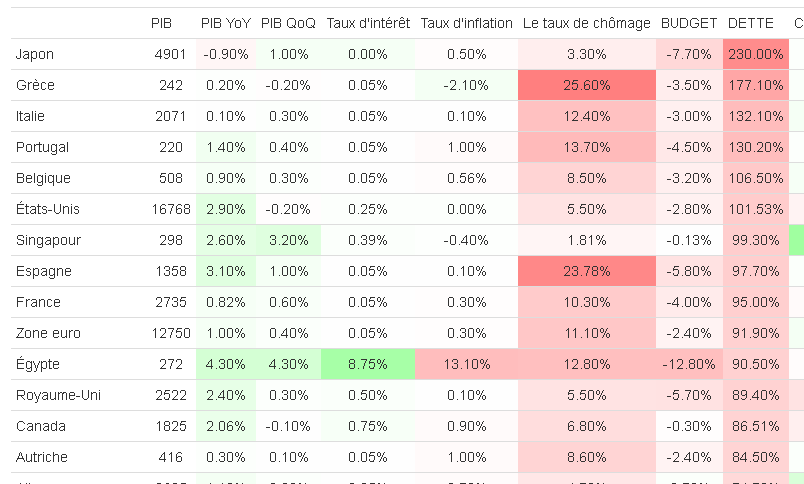804x484 pixels.
Task: Open the Singapour country link
Action: point(49,240)
